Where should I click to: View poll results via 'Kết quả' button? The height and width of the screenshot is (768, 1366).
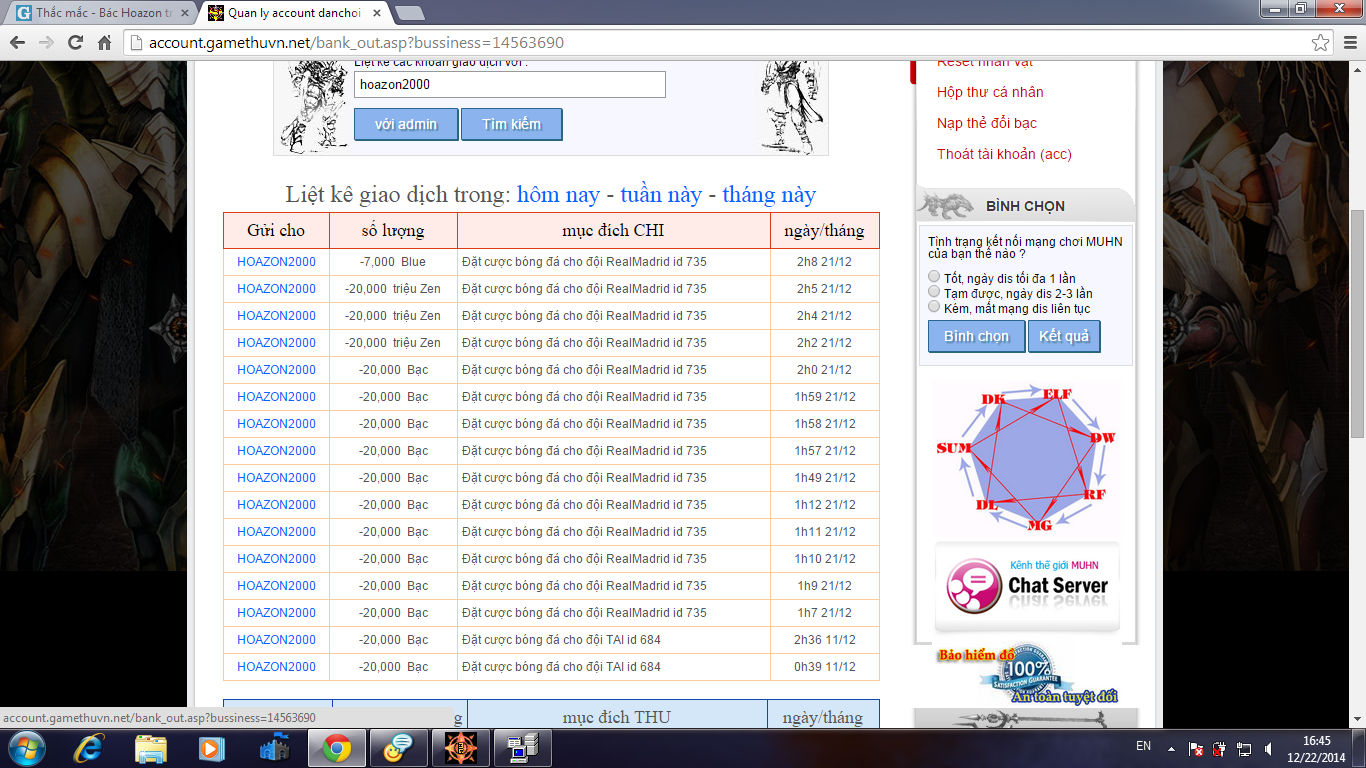pos(1064,336)
